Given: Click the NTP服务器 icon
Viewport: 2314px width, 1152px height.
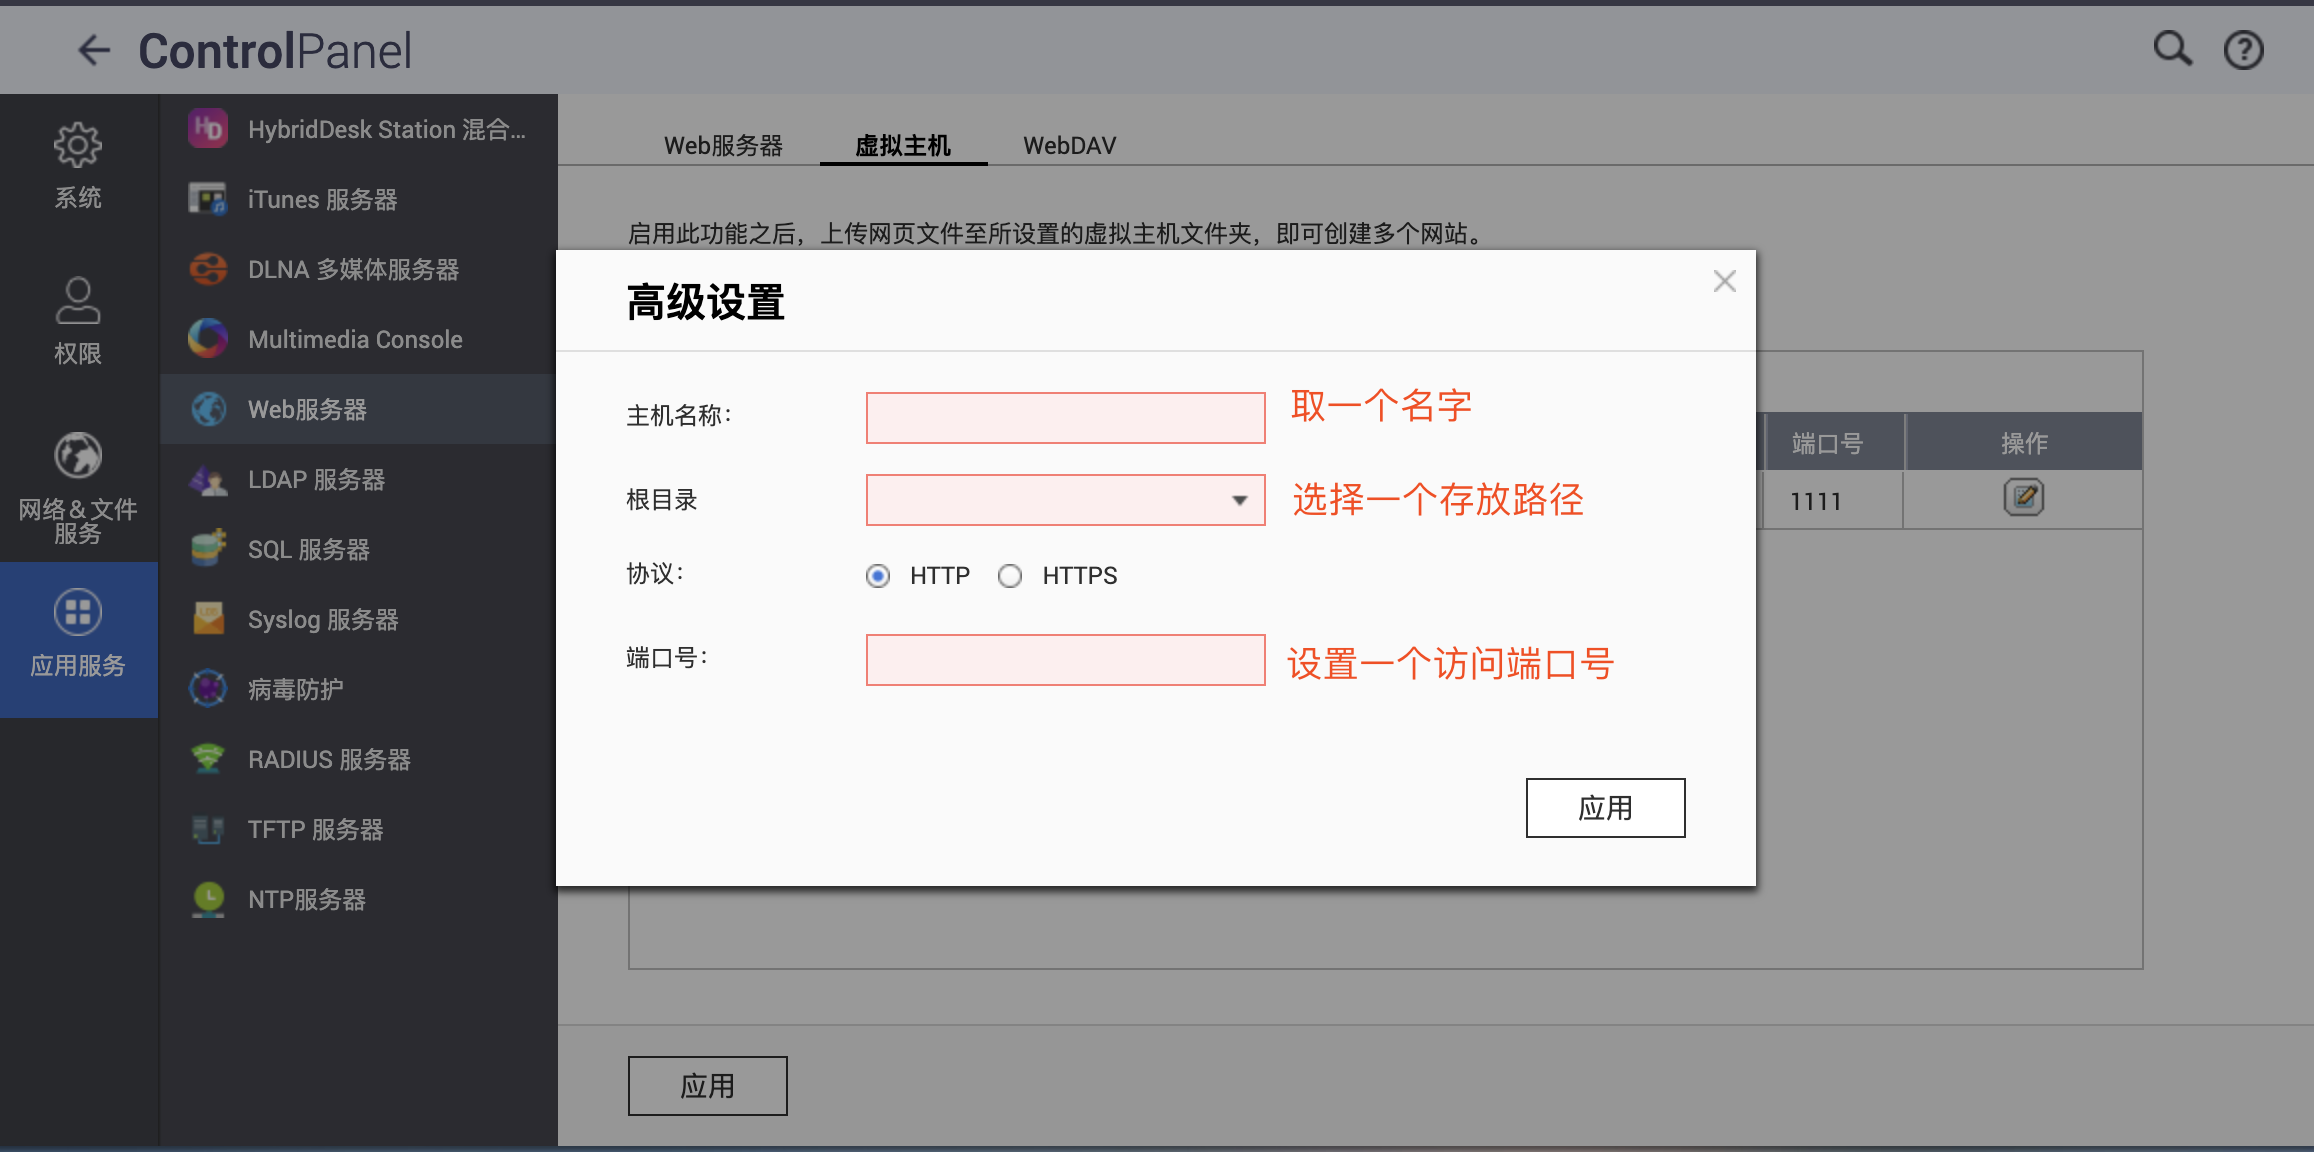Looking at the screenshot, I should (208, 899).
